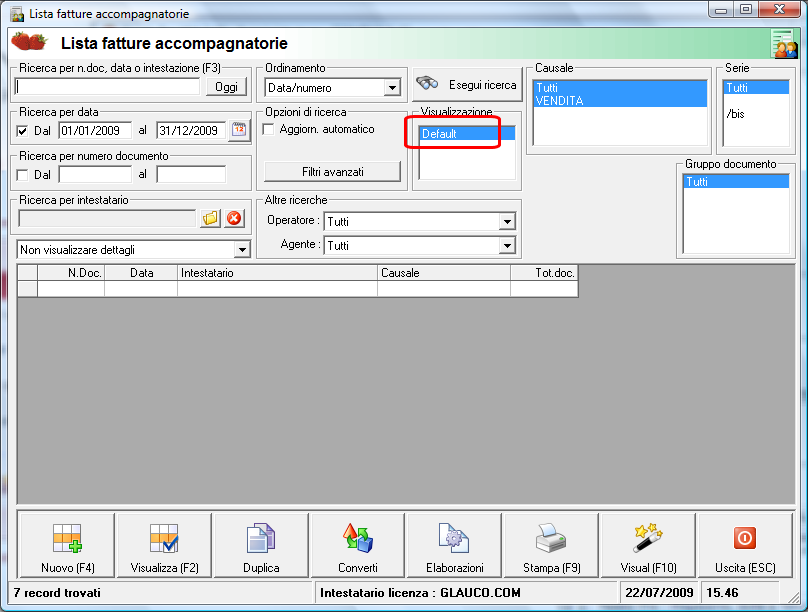Open the Non visualizzare dettagli dropdown
Screen dimensions: 808x612
tap(242, 250)
